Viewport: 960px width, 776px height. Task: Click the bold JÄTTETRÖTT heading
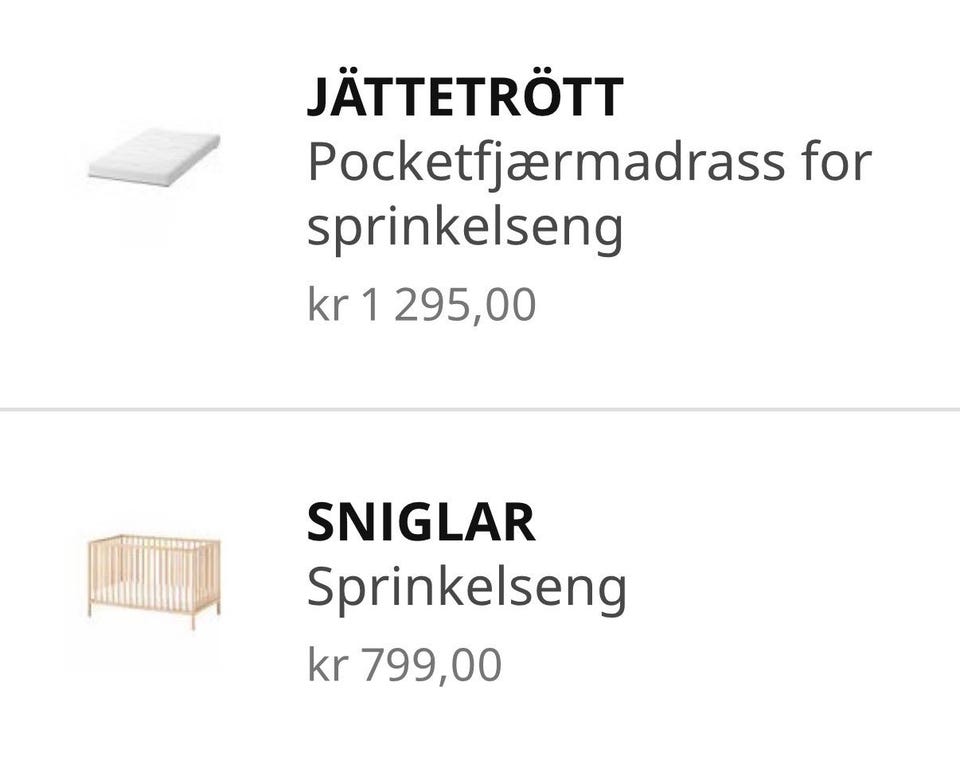[465, 97]
